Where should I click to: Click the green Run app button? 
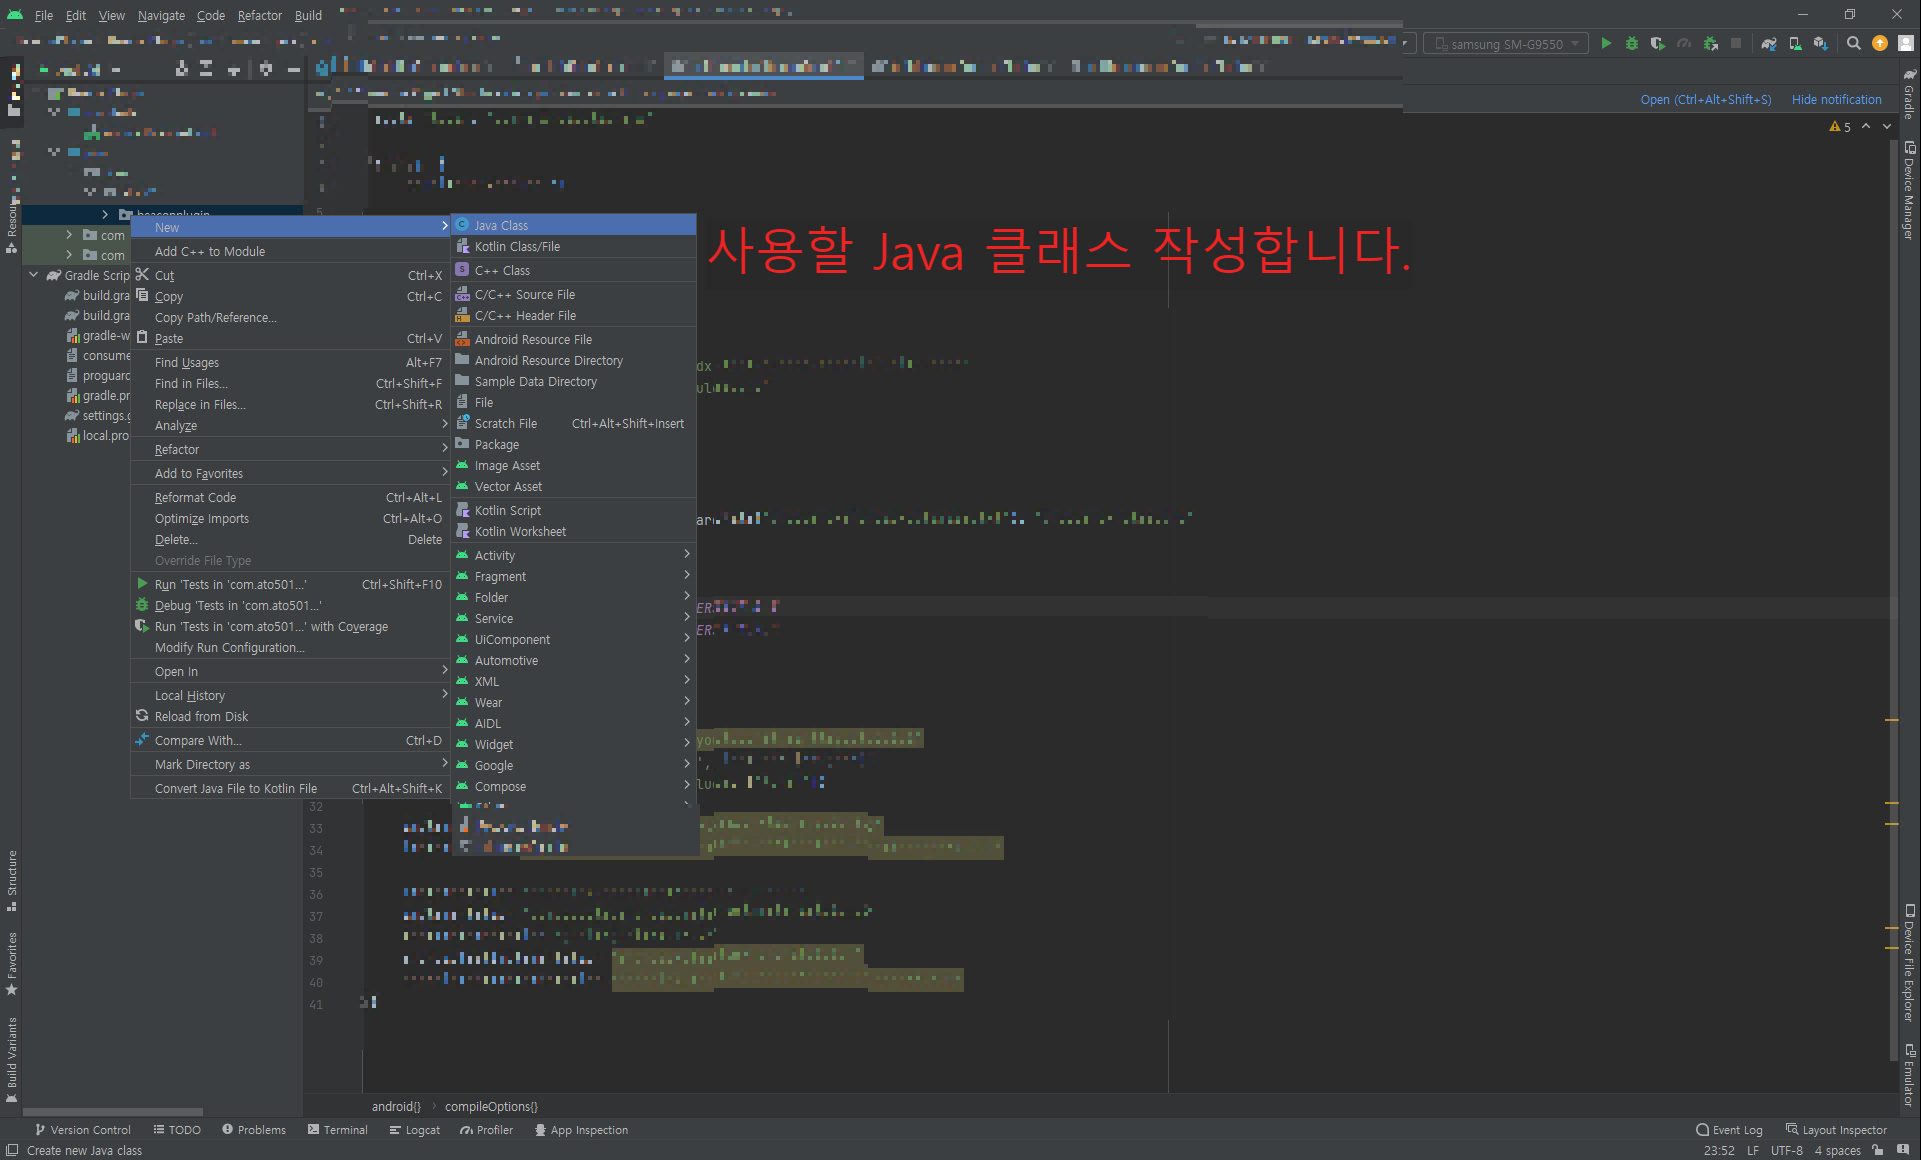[x=1606, y=43]
